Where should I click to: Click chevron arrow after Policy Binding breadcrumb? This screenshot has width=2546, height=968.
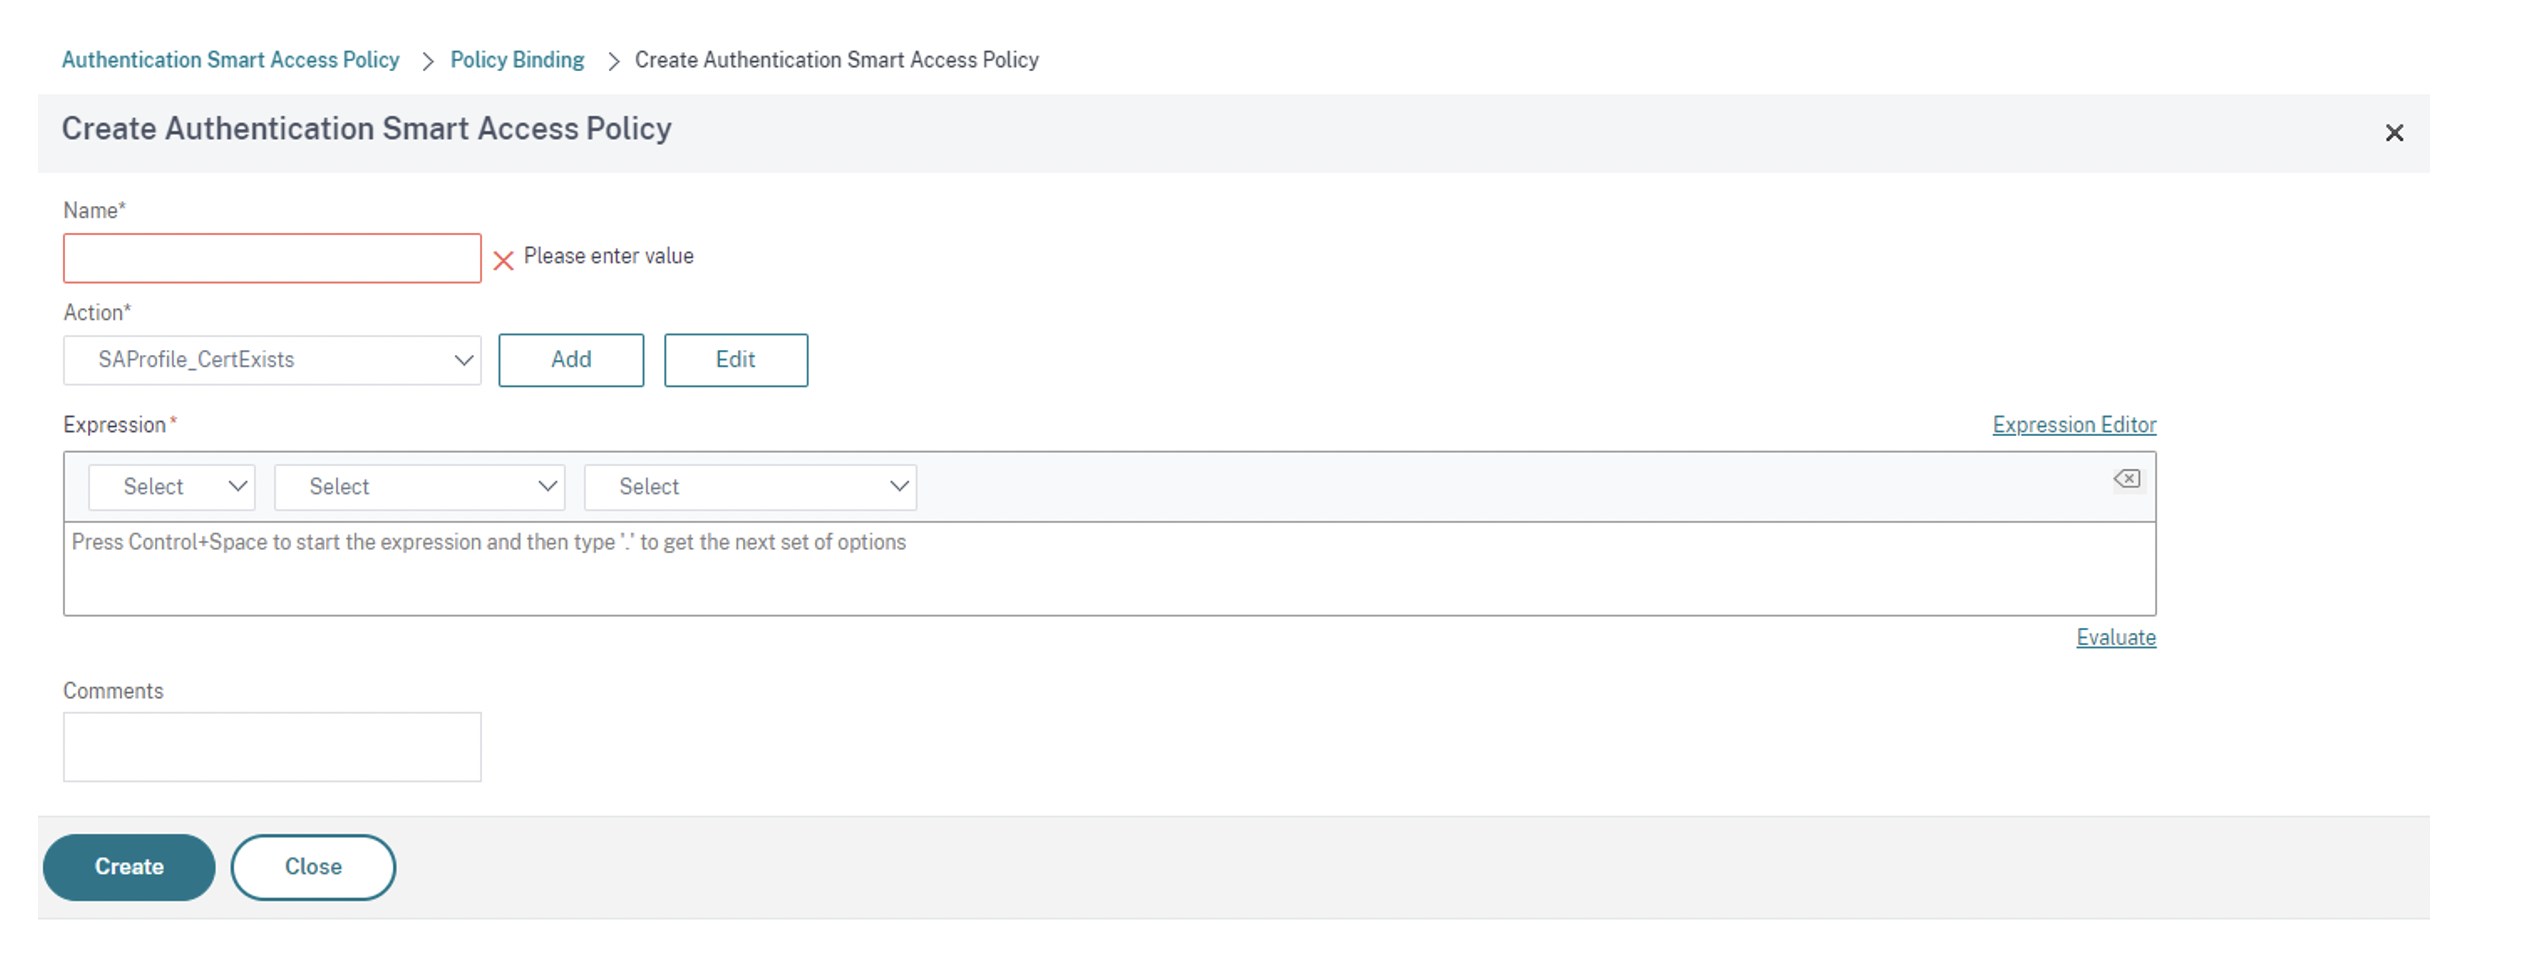tap(613, 62)
